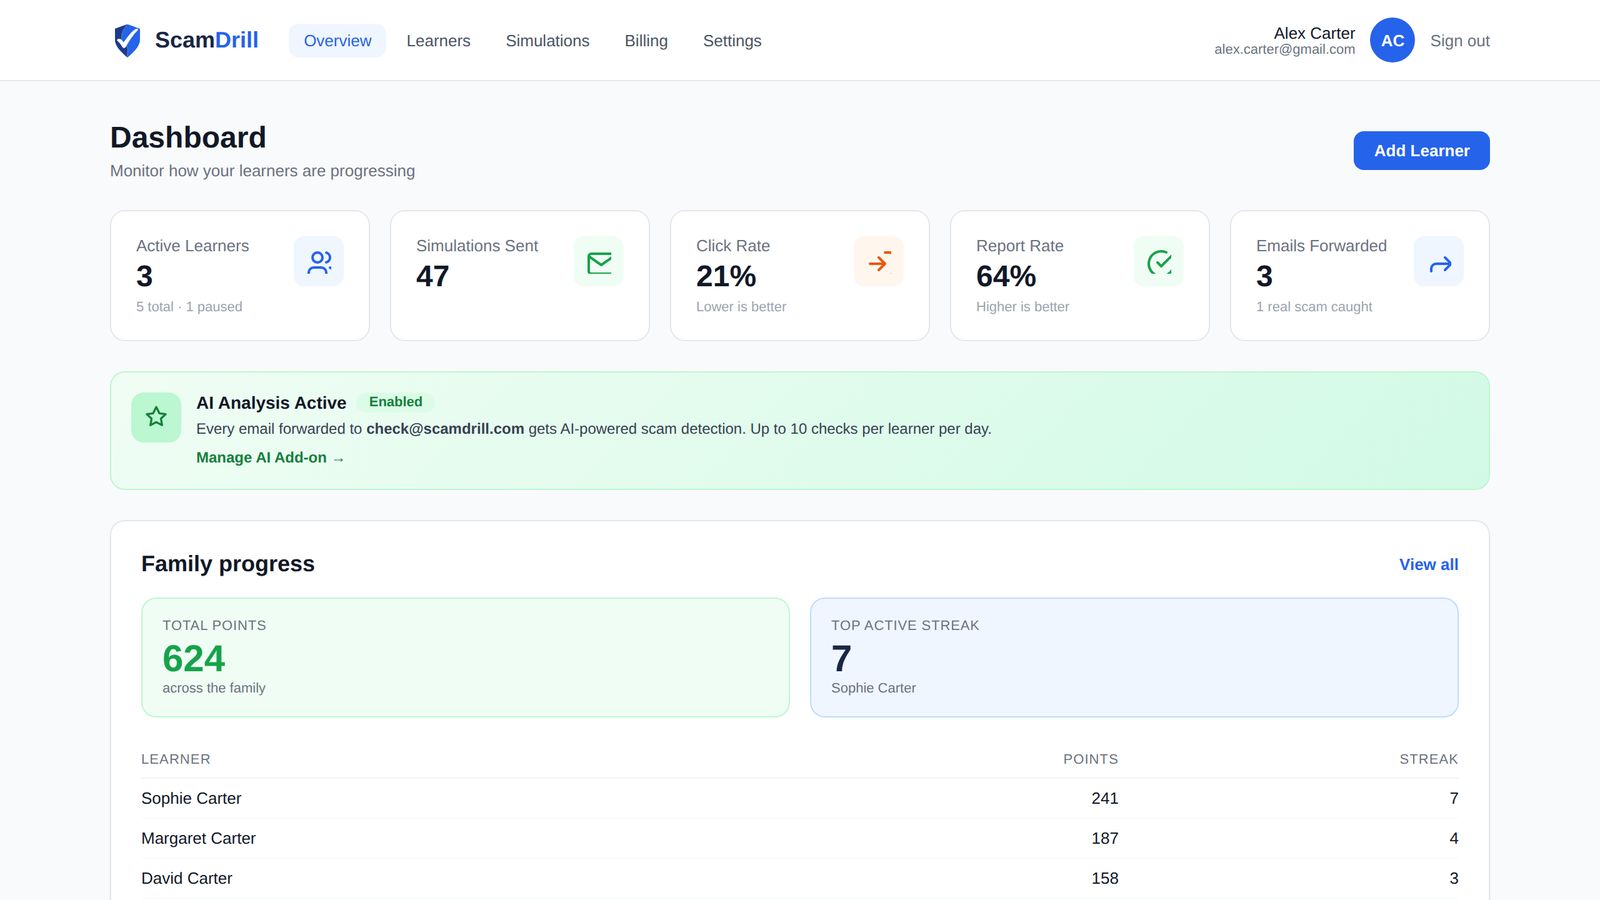Click the 21% click rate value

click(x=726, y=276)
